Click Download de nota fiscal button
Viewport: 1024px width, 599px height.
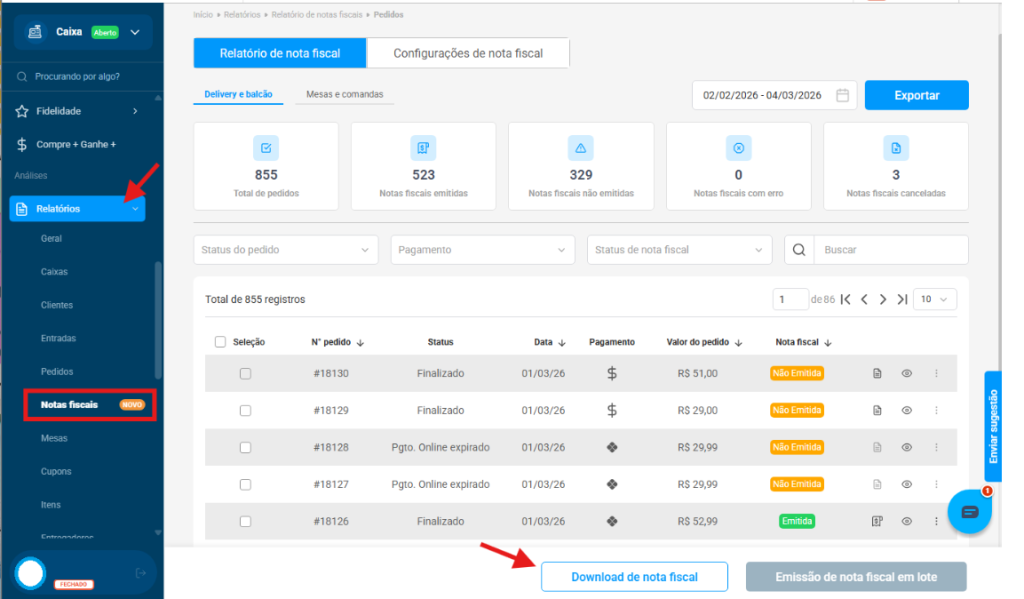[634, 577]
